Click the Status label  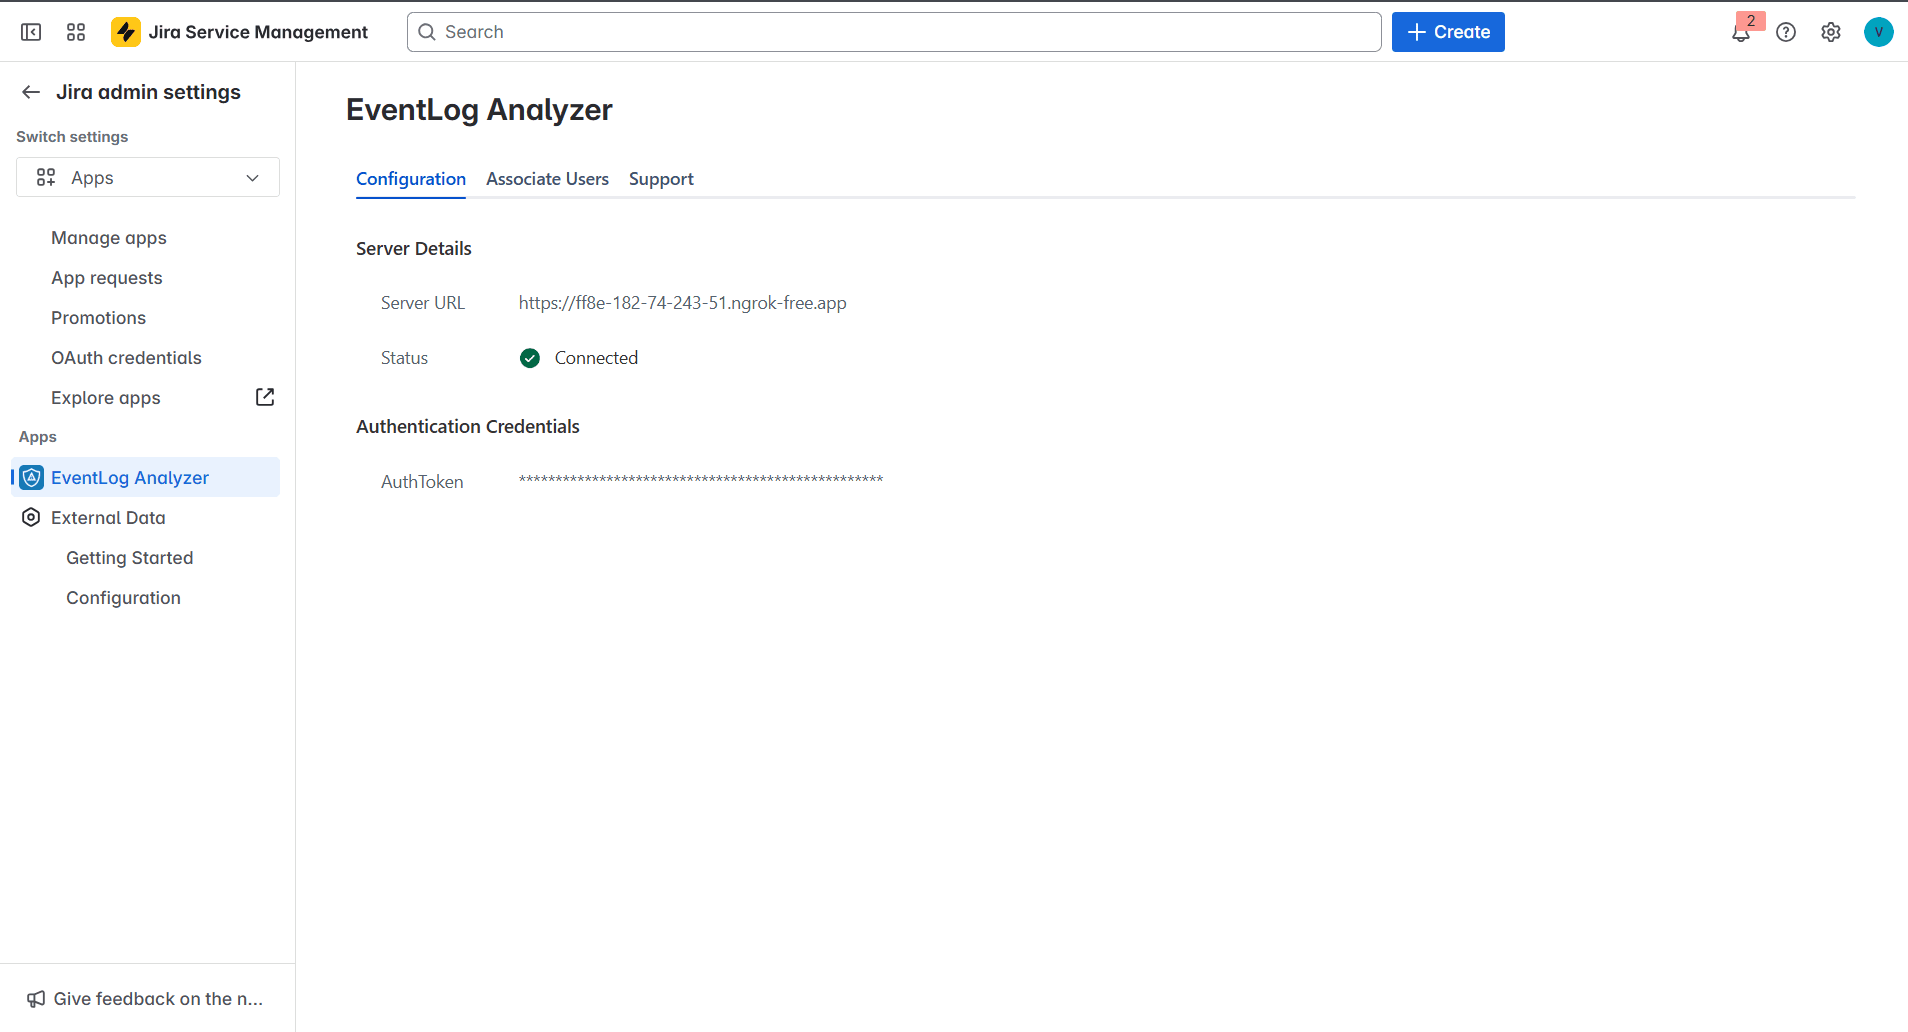(404, 358)
